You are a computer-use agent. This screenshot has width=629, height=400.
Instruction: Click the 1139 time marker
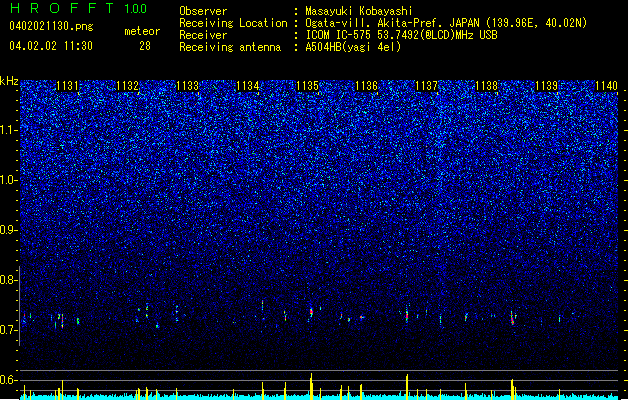point(547,85)
